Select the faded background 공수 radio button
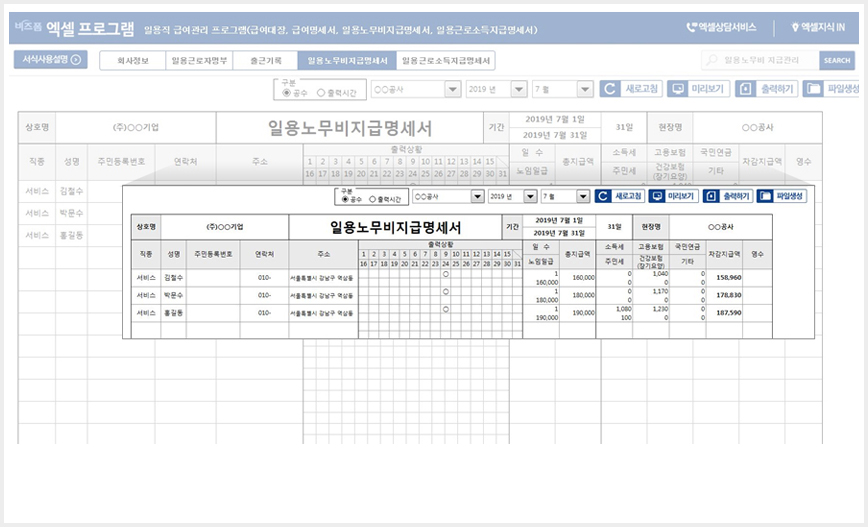This screenshot has height=527, width=868. point(286,93)
